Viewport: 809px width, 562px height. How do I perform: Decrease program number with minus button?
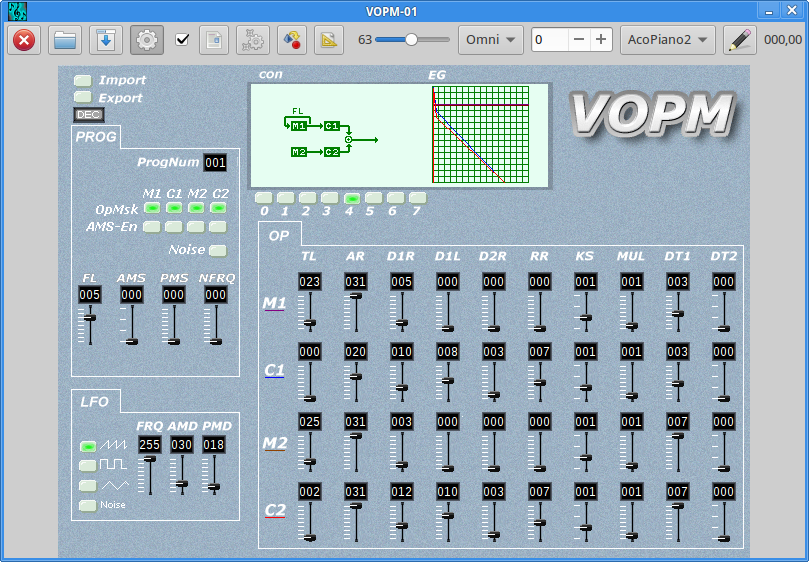point(579,40)
